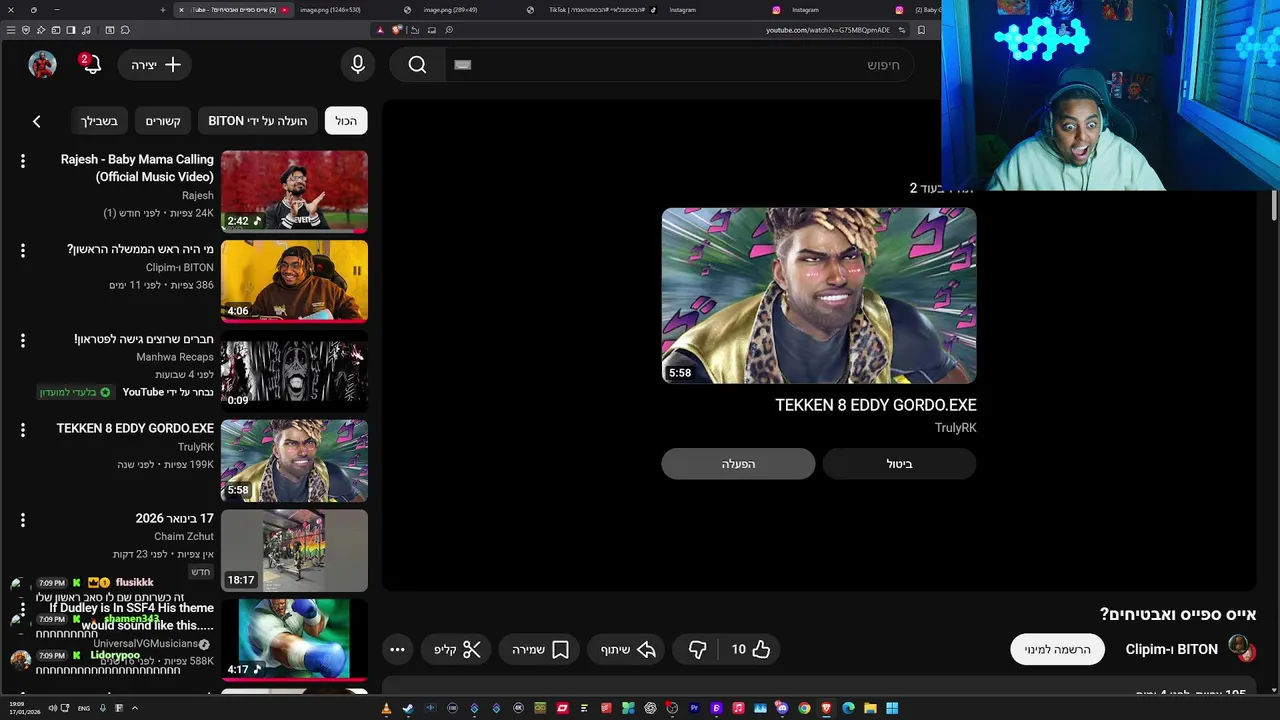
Task: Open upcoming TEKKEN 8 EDDY GORDO.EXE large thumbnail
Action: [x=819, y=296]
